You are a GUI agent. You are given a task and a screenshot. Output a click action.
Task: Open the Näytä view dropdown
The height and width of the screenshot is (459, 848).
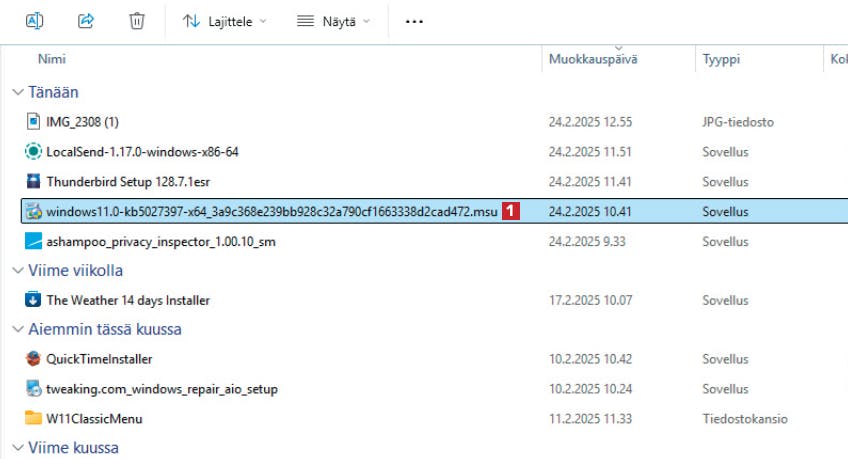coord(333,22)
